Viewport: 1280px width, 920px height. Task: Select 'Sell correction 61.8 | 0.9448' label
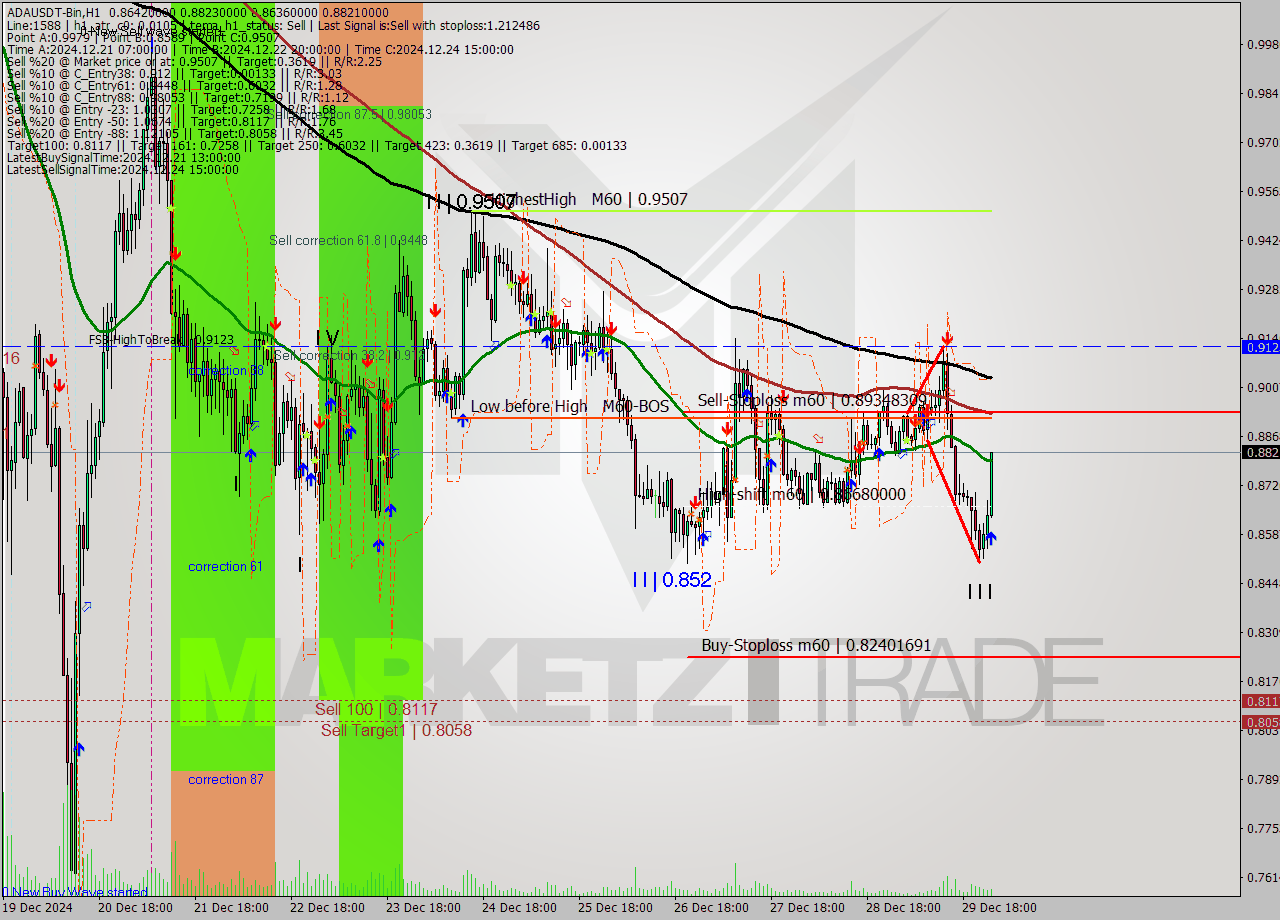(348, 241)
